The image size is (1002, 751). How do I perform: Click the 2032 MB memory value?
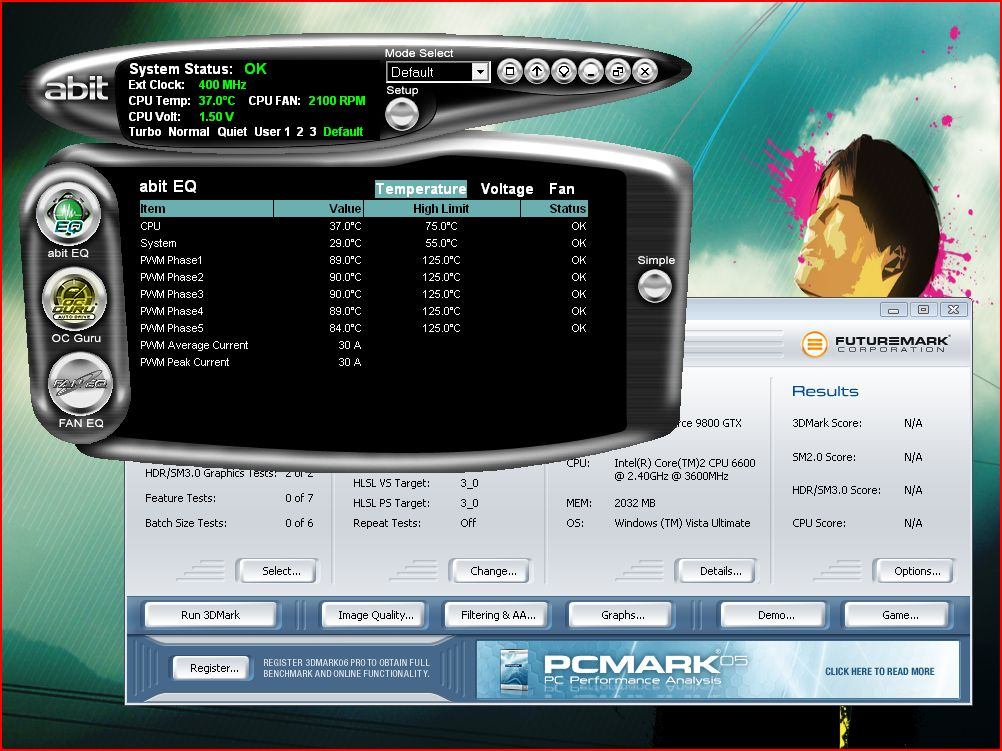635,503
